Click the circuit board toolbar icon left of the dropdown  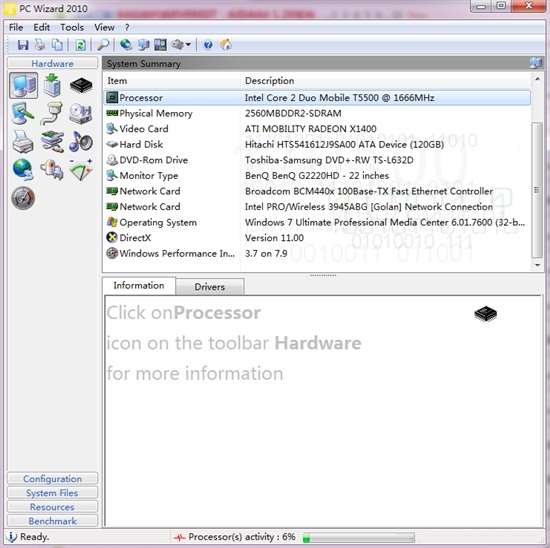tap(161, 45)
